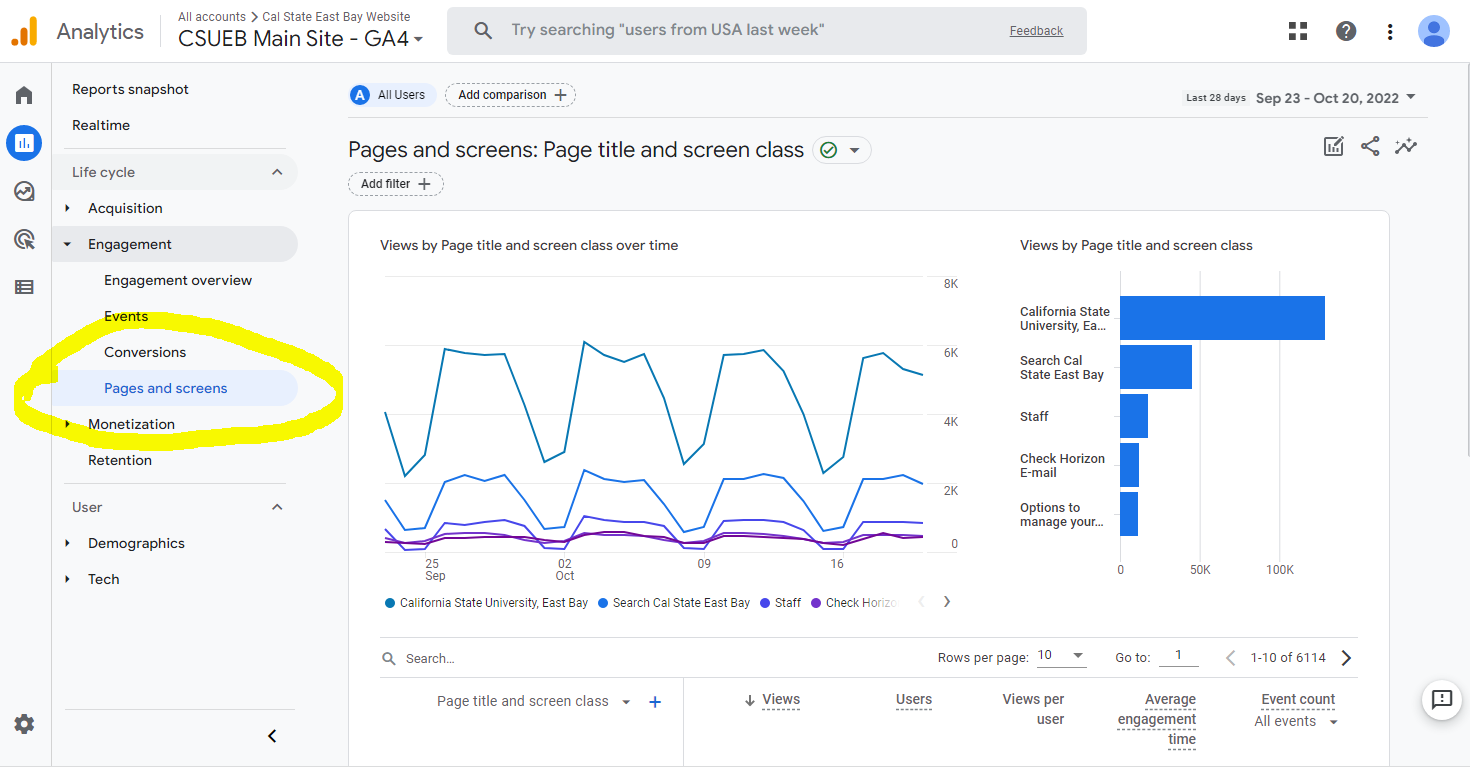This screenshot has width=1470, height=771.
Task: Open the Realtime report
Action: click(101, 125)
